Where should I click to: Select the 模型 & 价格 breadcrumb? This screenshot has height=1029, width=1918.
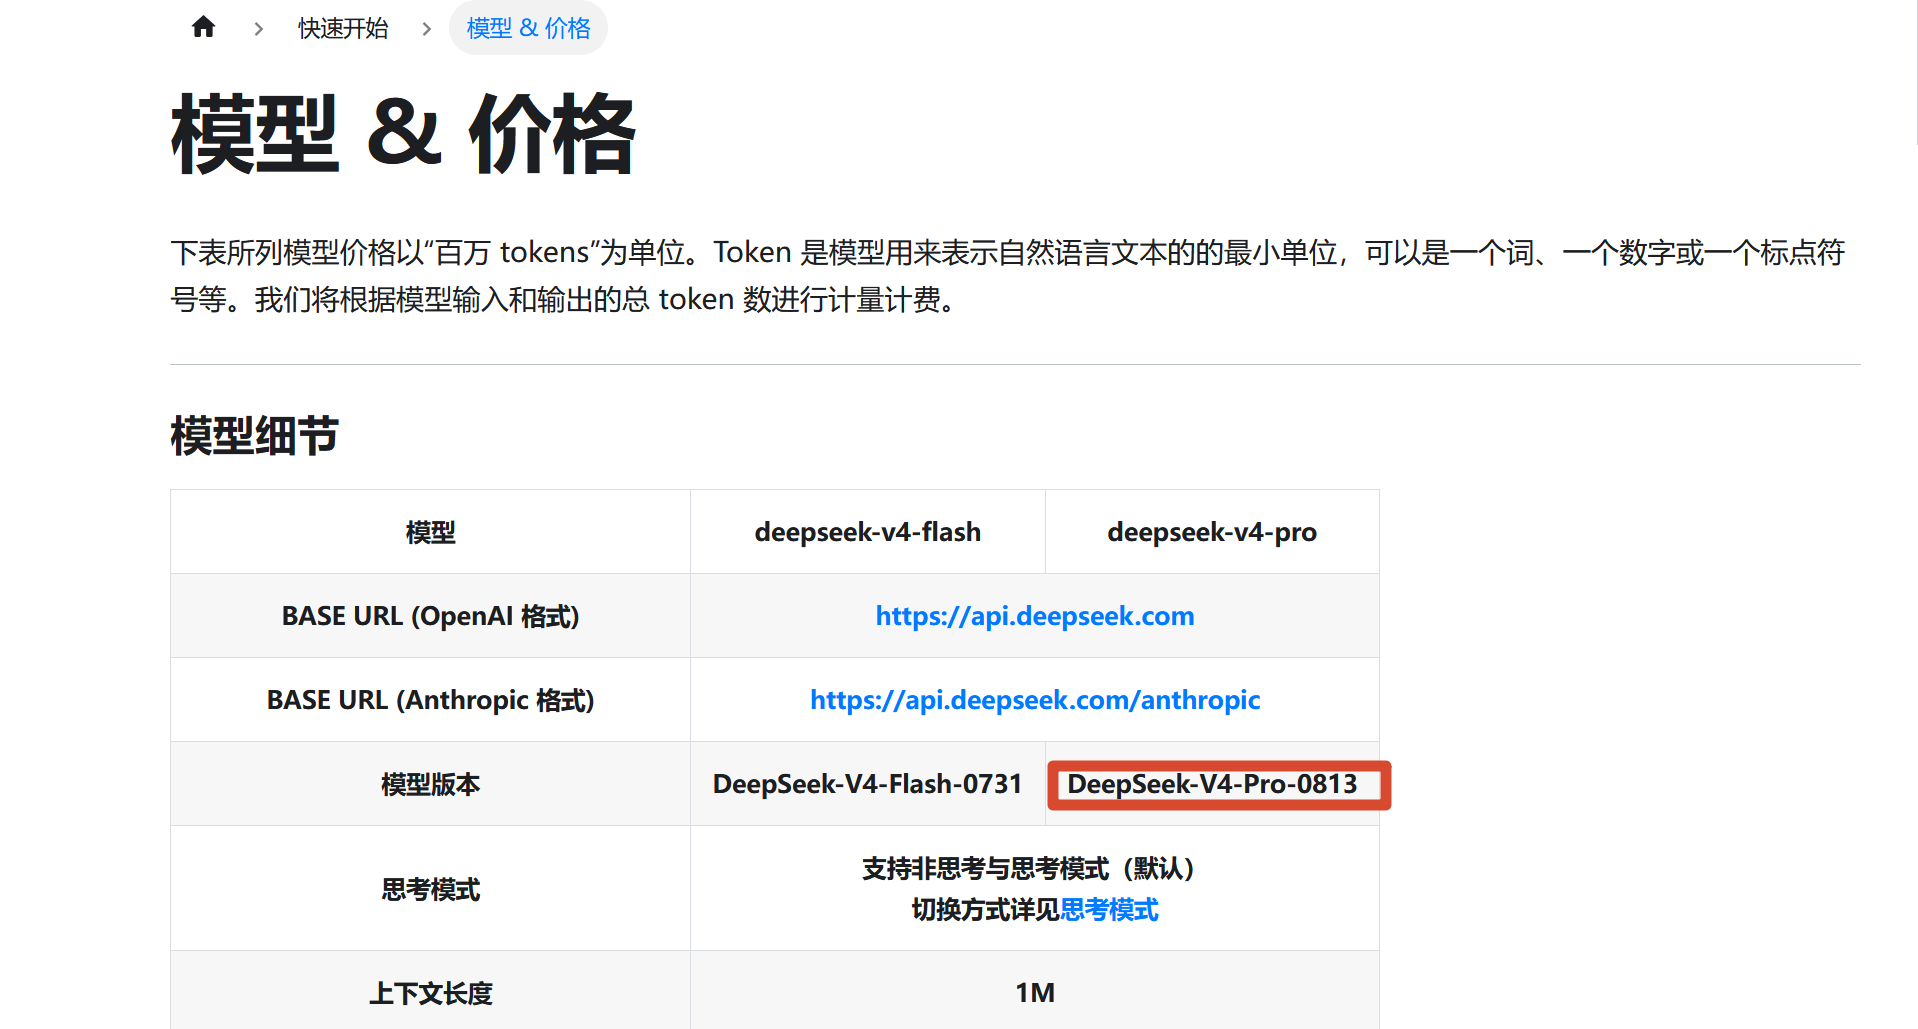tap(528, 28)
